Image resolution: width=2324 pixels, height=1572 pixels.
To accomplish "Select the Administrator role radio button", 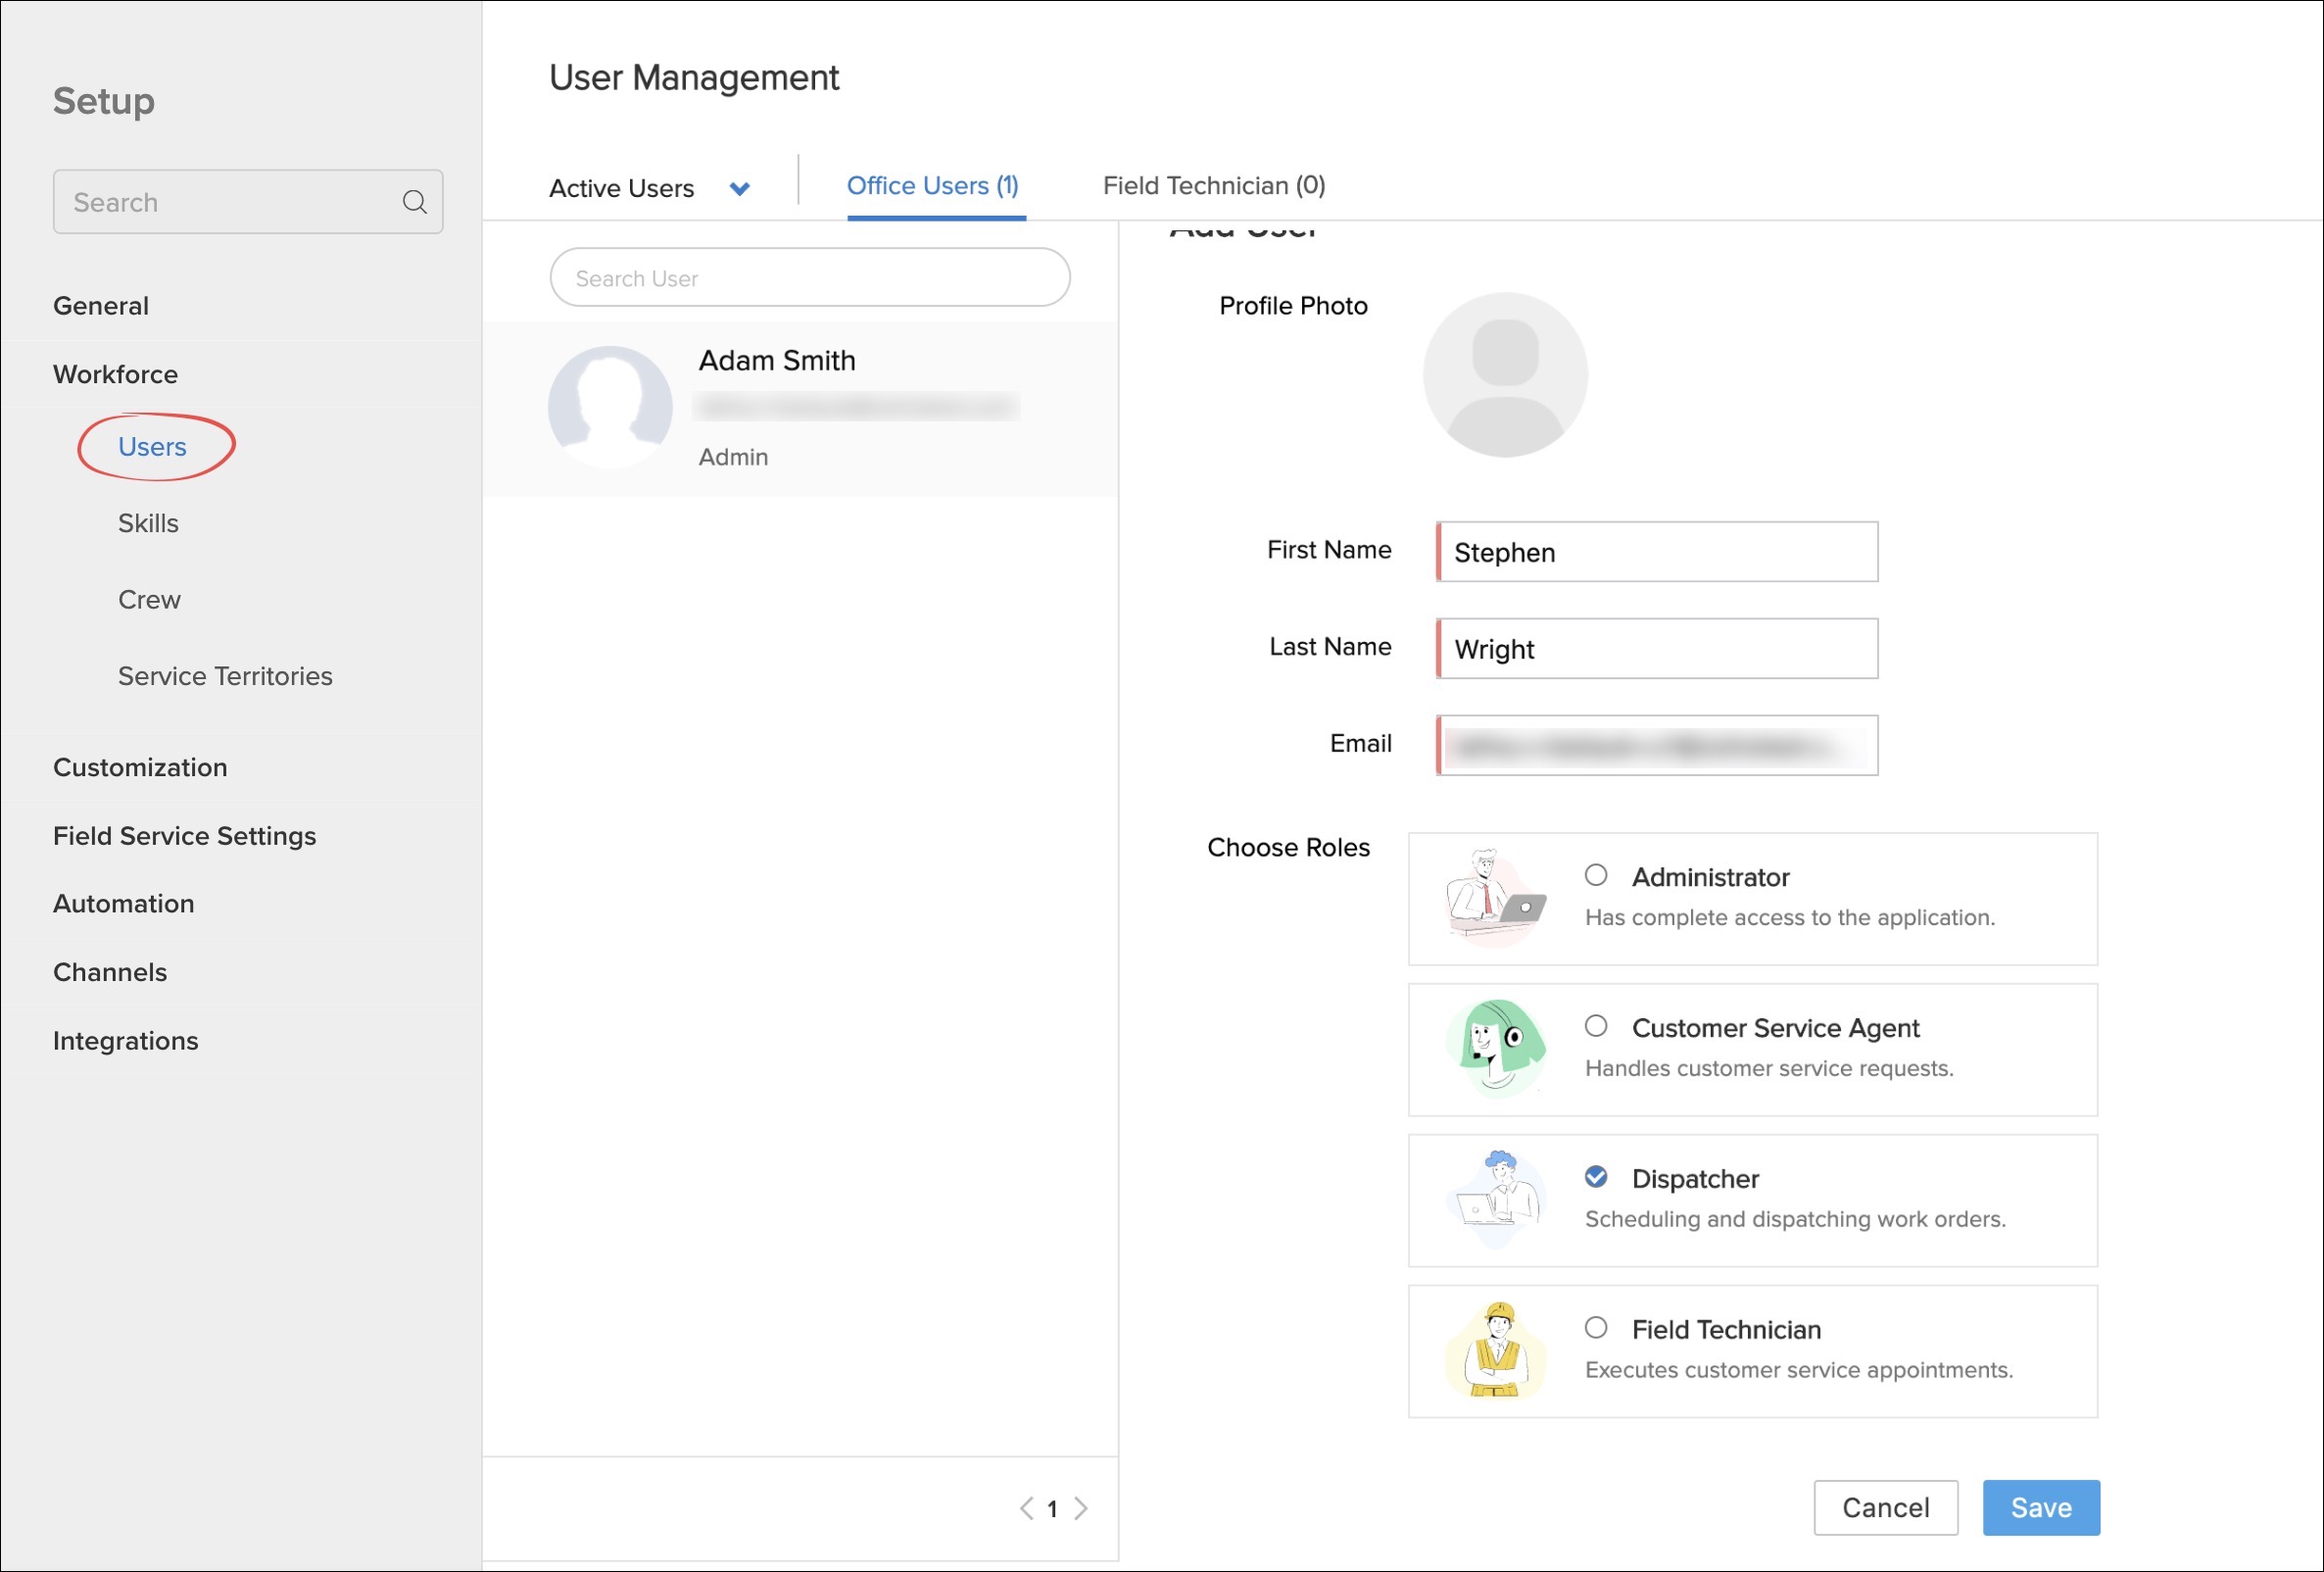I will pos(1596,875).
